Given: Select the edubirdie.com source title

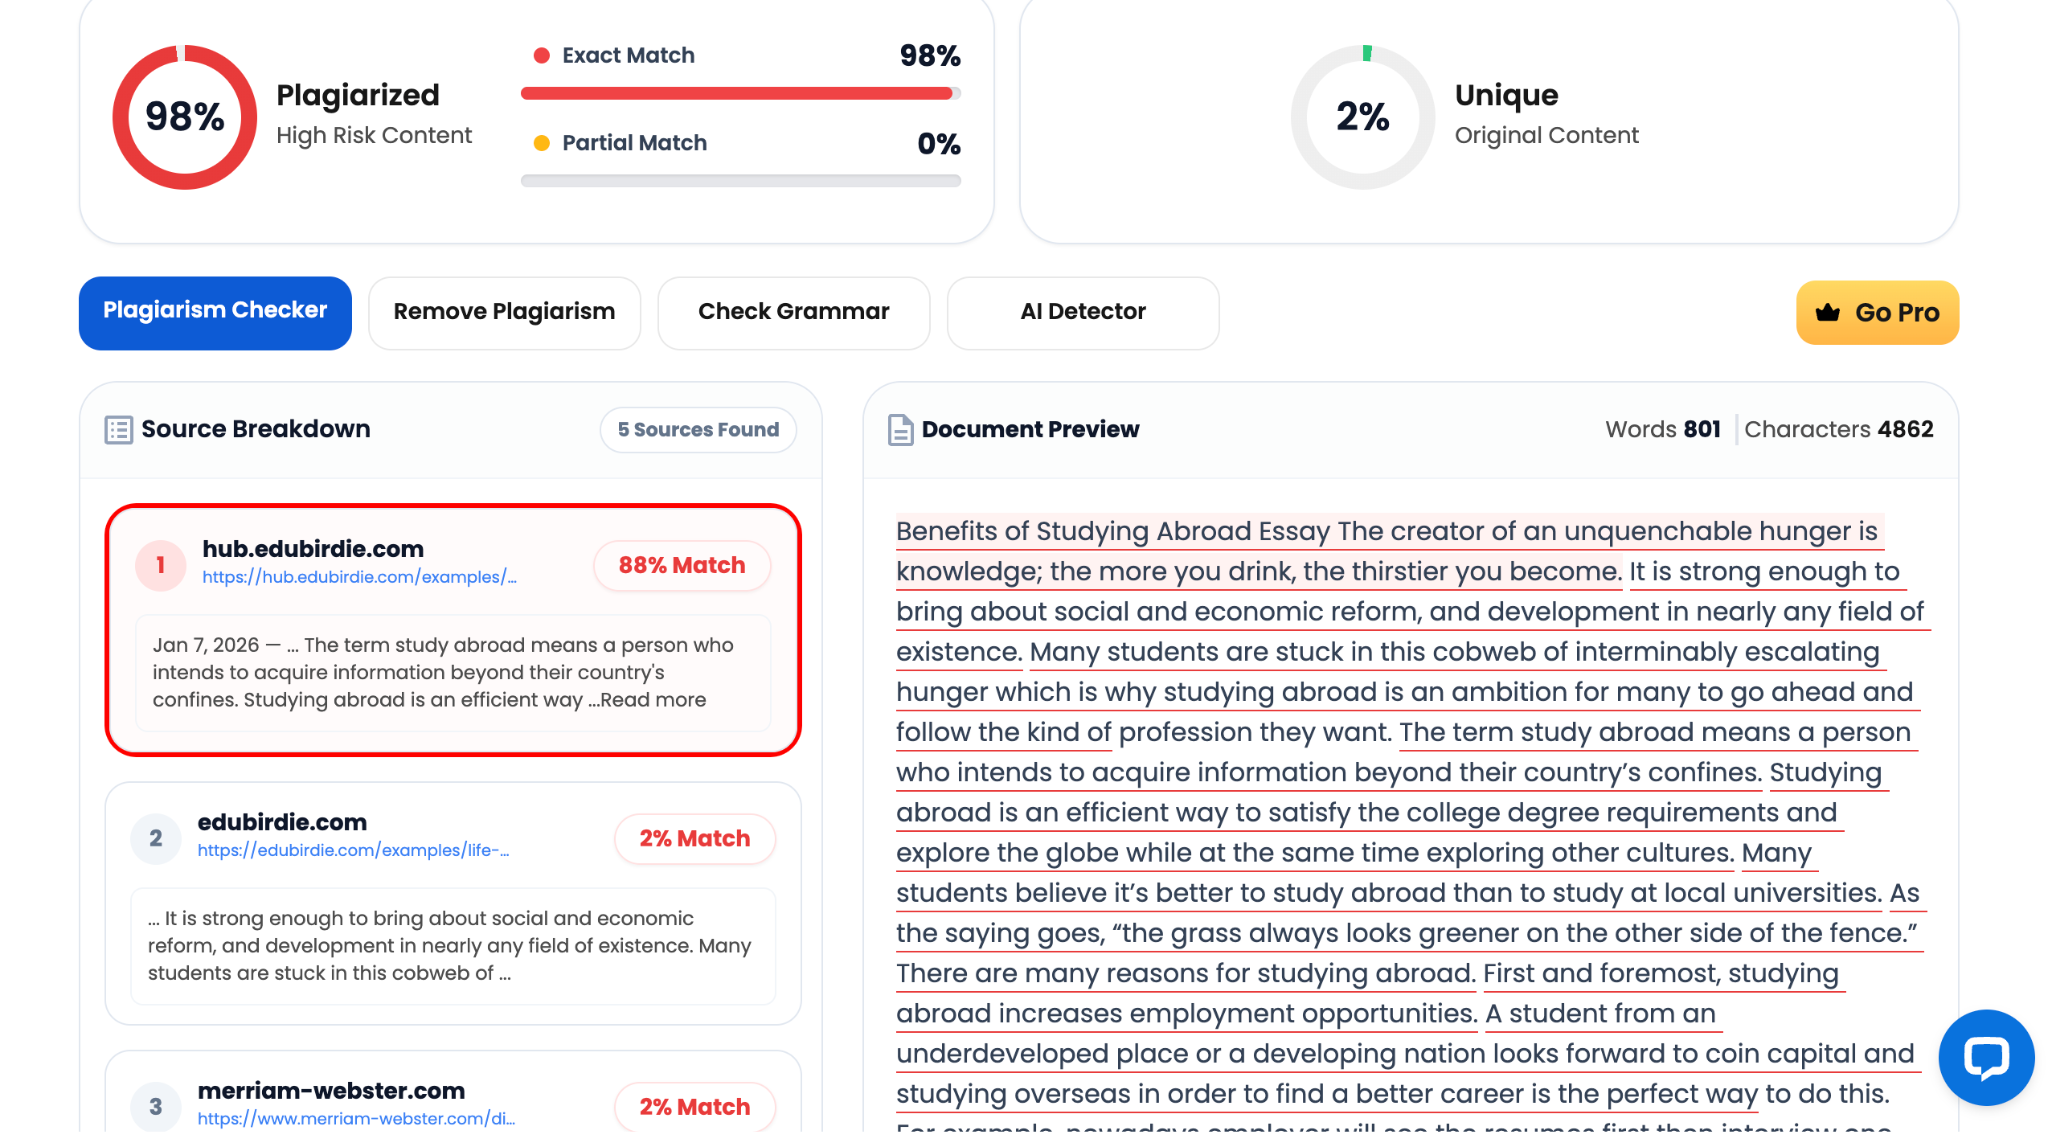Looking at the screenshot, I should [282, 822].
